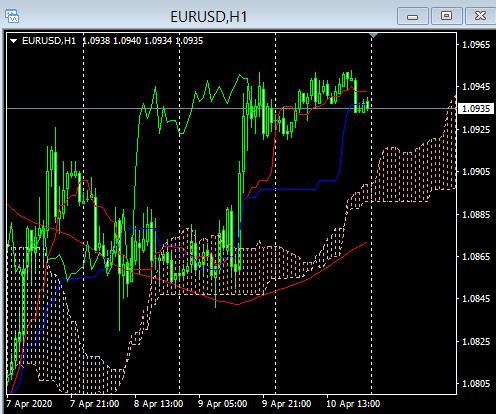Select the current price label 1.0935
Viewport: 496px width, 414px height.
476,109
